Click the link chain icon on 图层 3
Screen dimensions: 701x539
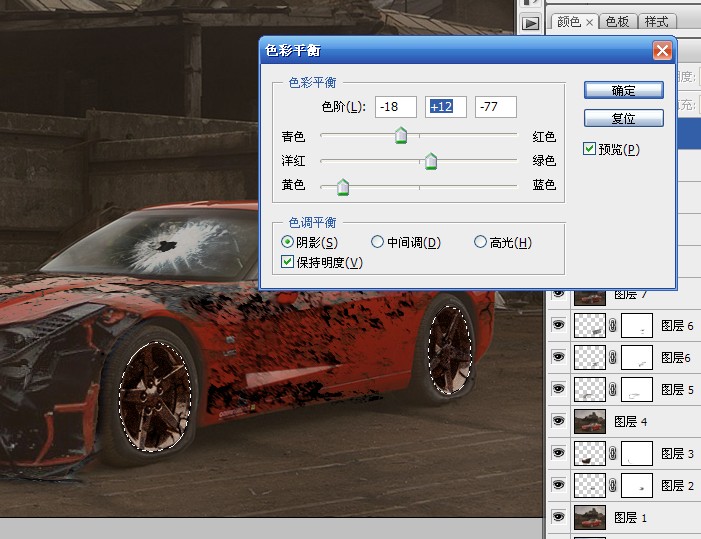point(613,454)
